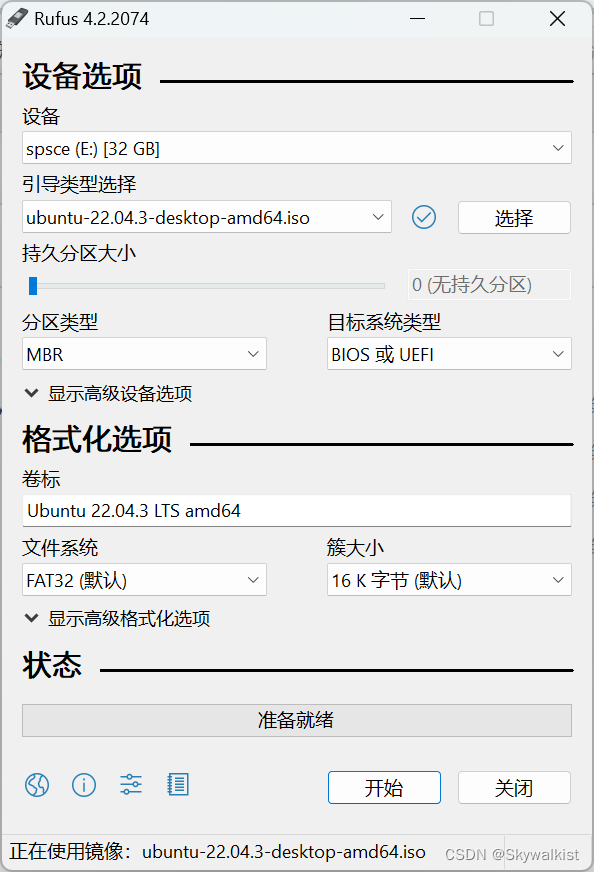Click the 设备 label above the device dropdown
Viewport: 594px width, 872px height.
click(x=41, y=117)
